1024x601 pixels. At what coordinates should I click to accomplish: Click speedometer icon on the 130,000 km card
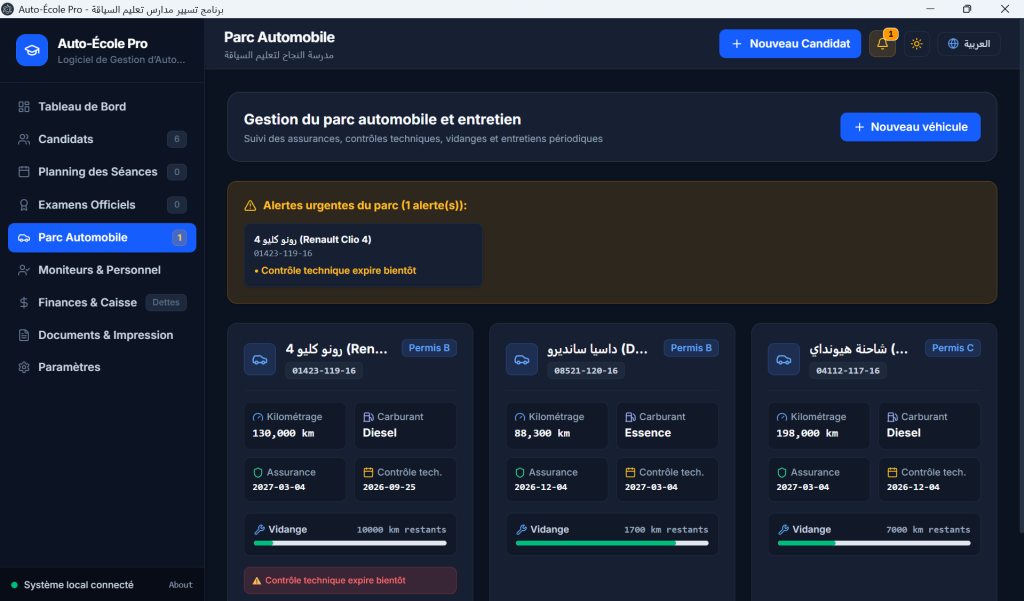click(258, 417)
